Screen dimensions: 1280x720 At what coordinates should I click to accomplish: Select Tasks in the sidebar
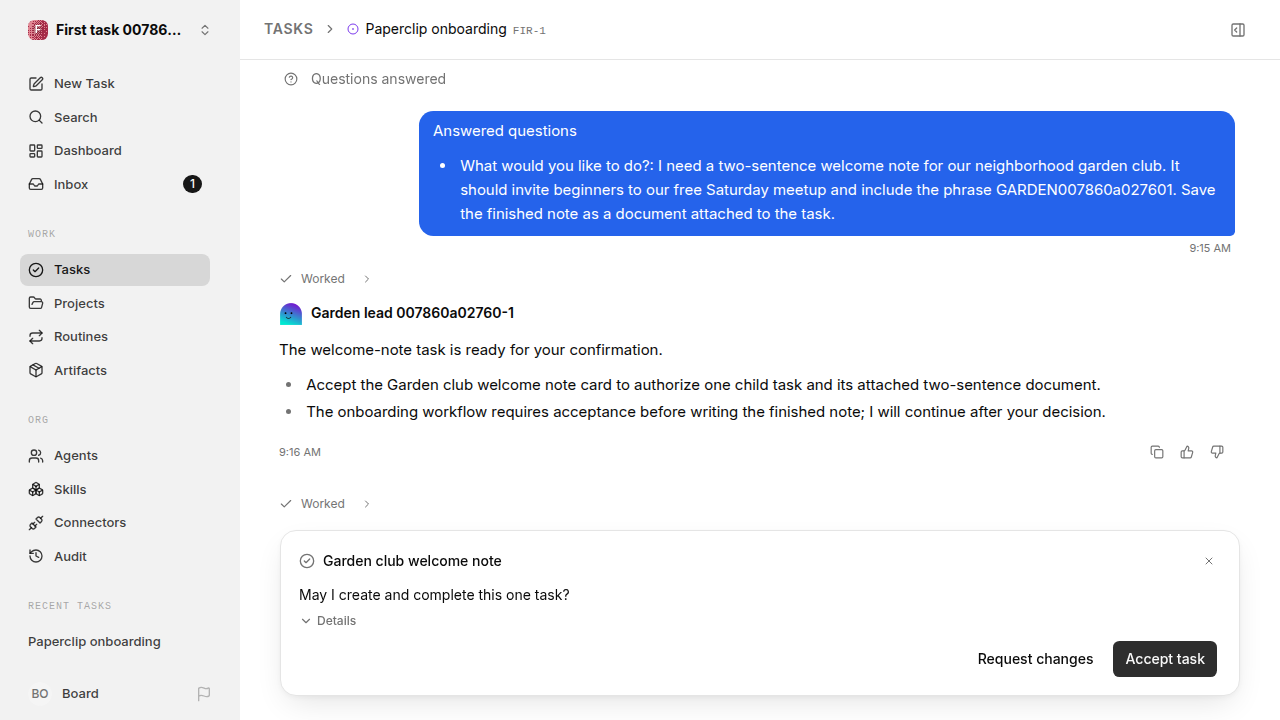(x=115, y=270)
